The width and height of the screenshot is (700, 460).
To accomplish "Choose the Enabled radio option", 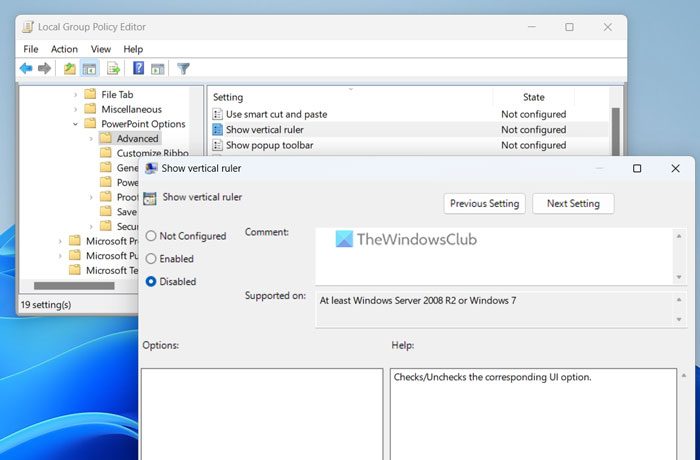I will coord(151,259).
